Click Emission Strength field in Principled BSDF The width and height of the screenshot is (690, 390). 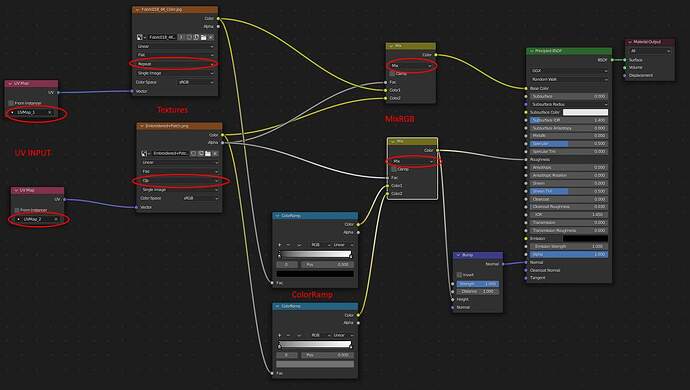[569, 247]
